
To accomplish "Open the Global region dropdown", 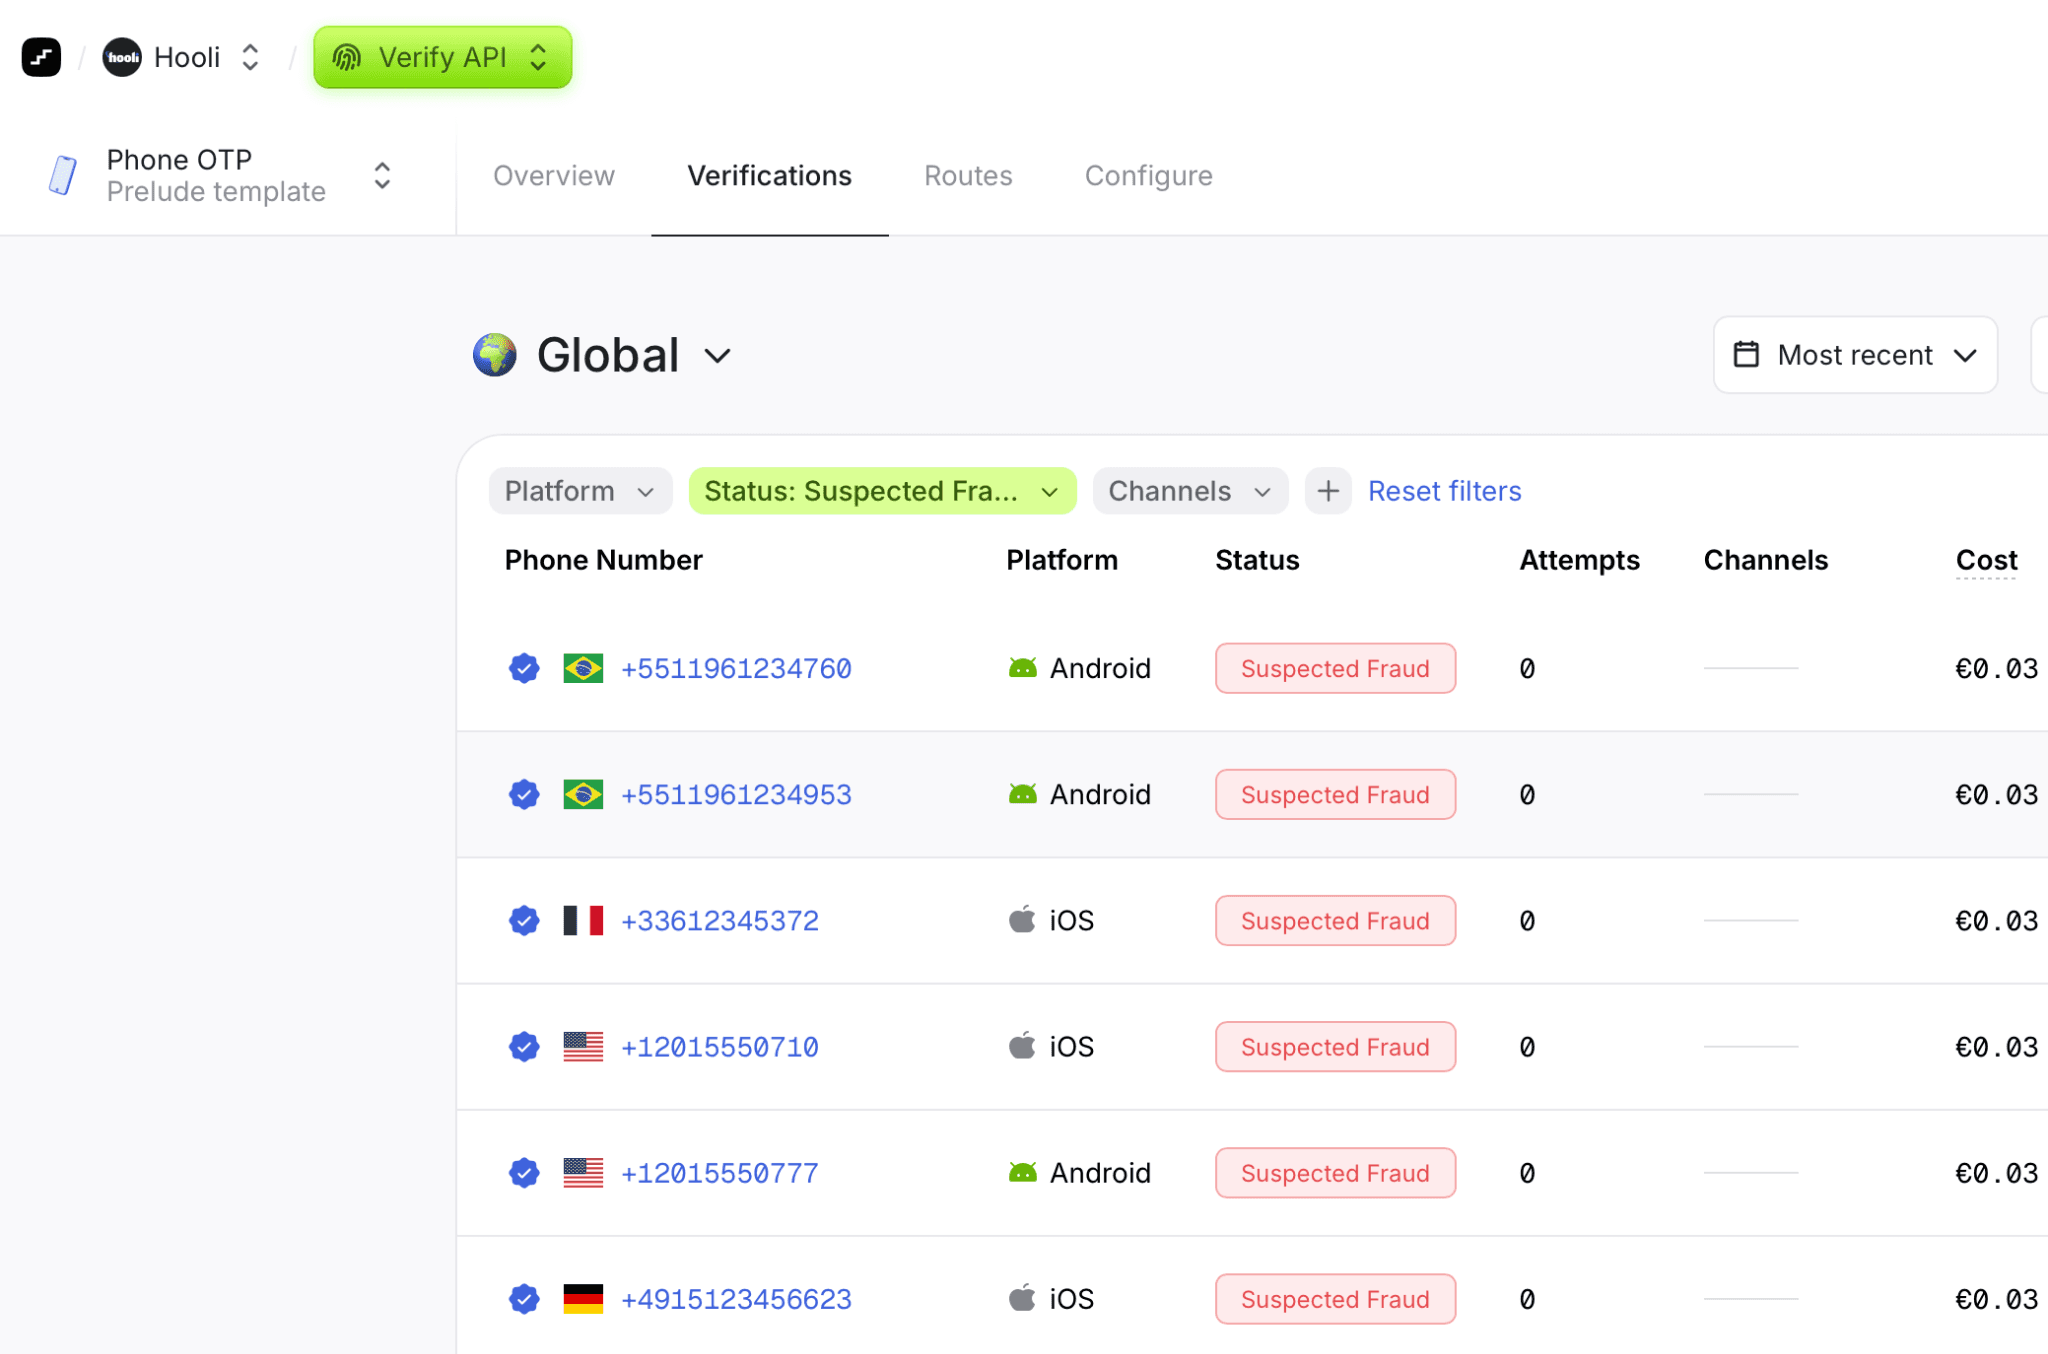I will [x=717, y=356].
